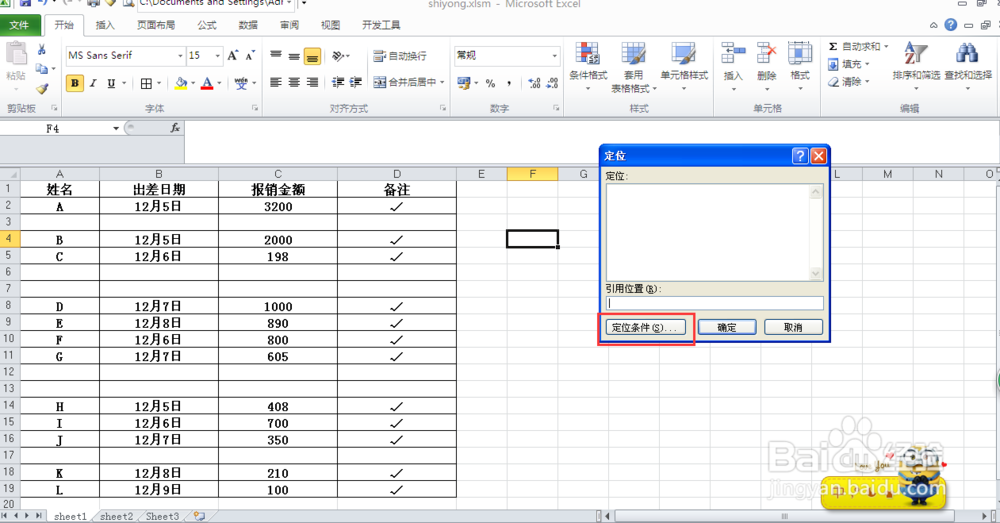Switch to the 开发工具 ribbon tab

click(x=381, y=25)
